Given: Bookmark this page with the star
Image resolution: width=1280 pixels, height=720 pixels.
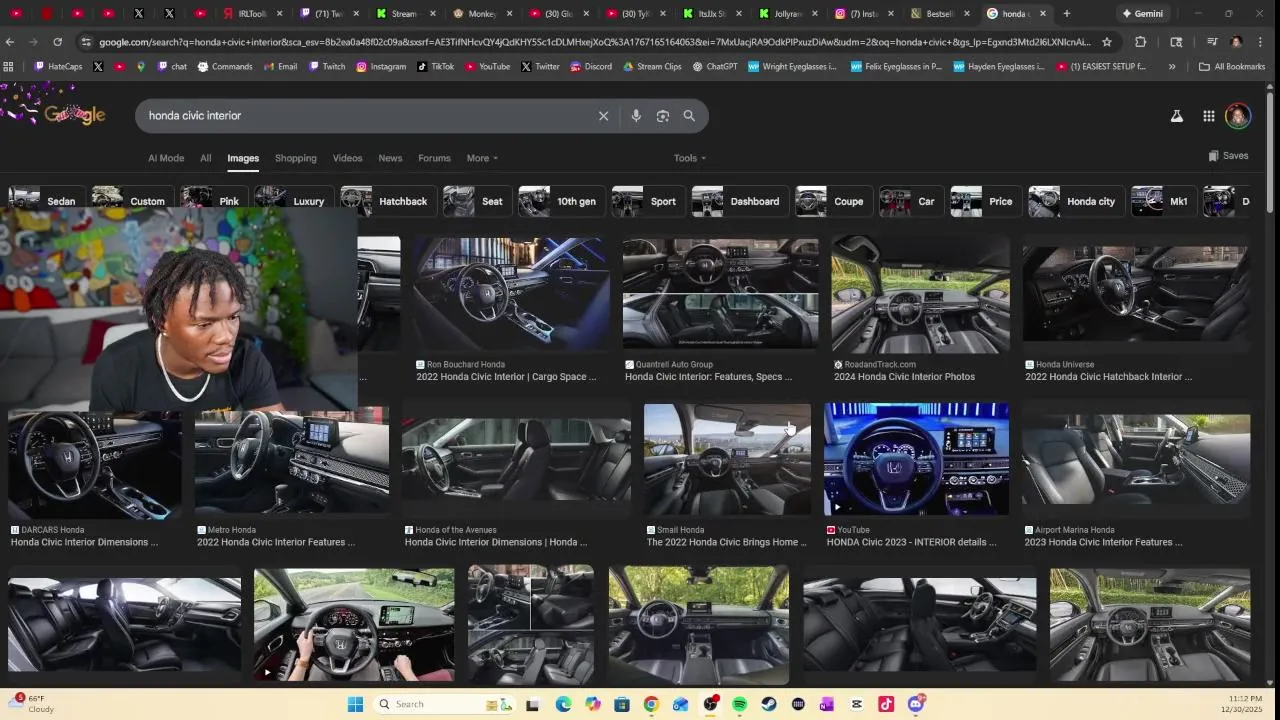Looking at the screenshot, I should [1107, 42].
